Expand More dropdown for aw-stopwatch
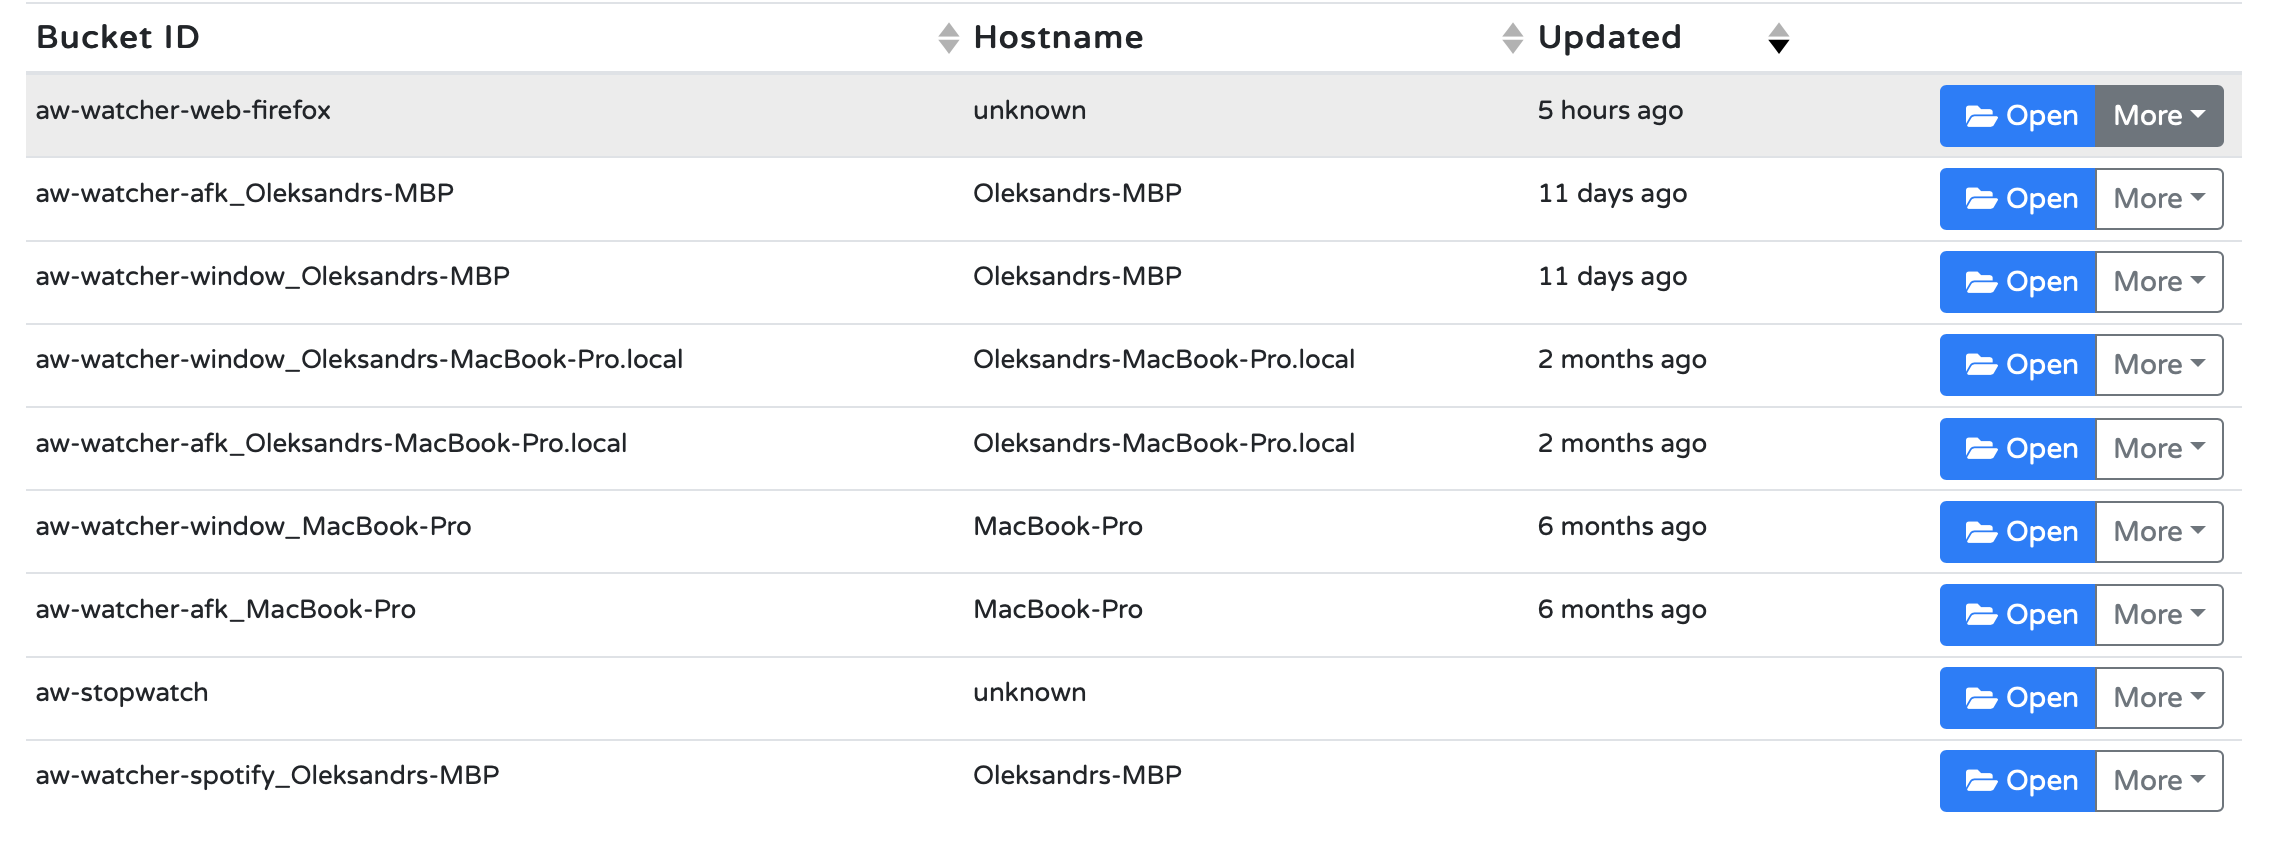The width and height of the screenshot is (2270, 848). coord(2159,698)
